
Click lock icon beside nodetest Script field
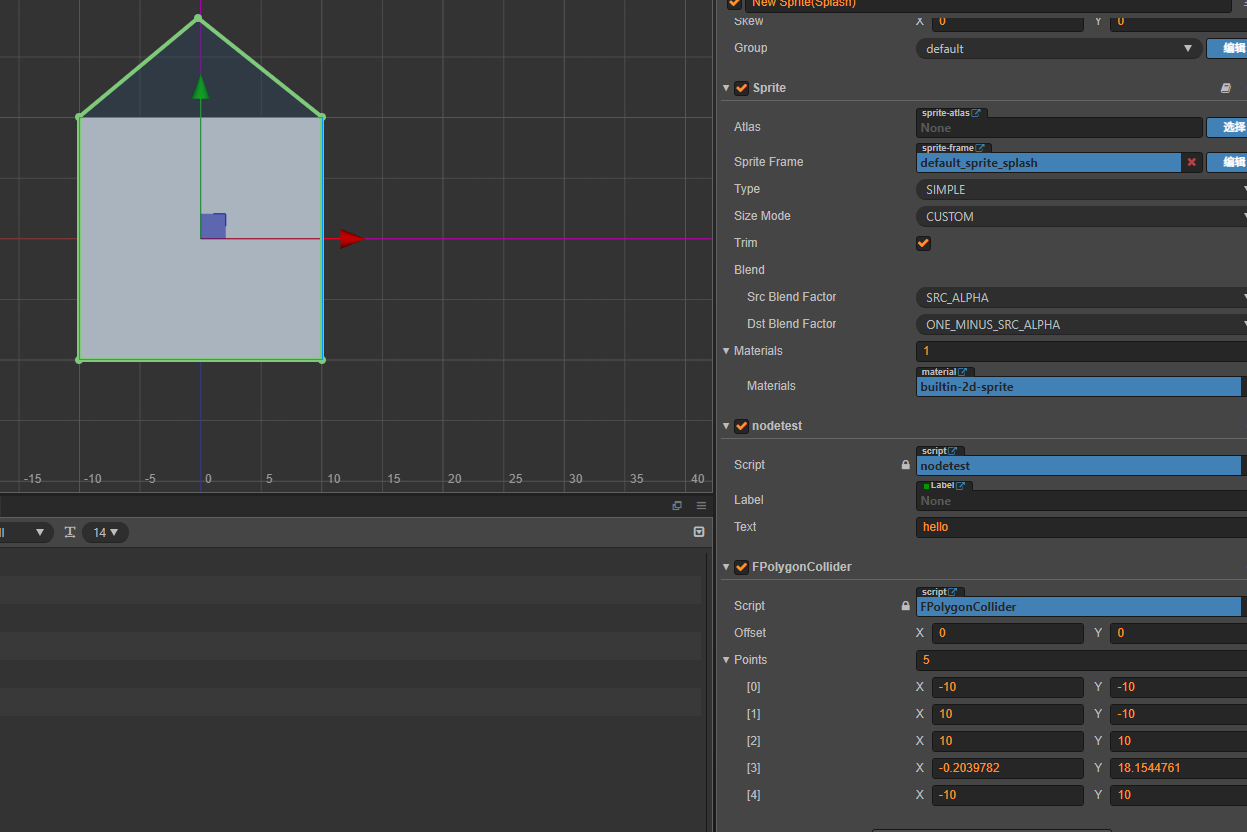[906, 465]
